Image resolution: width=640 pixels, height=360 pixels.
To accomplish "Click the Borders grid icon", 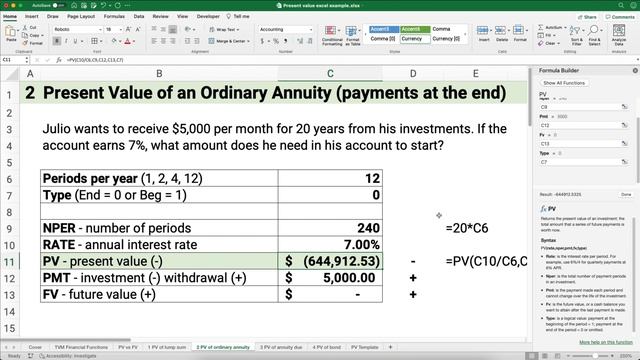I will [94, 41].
